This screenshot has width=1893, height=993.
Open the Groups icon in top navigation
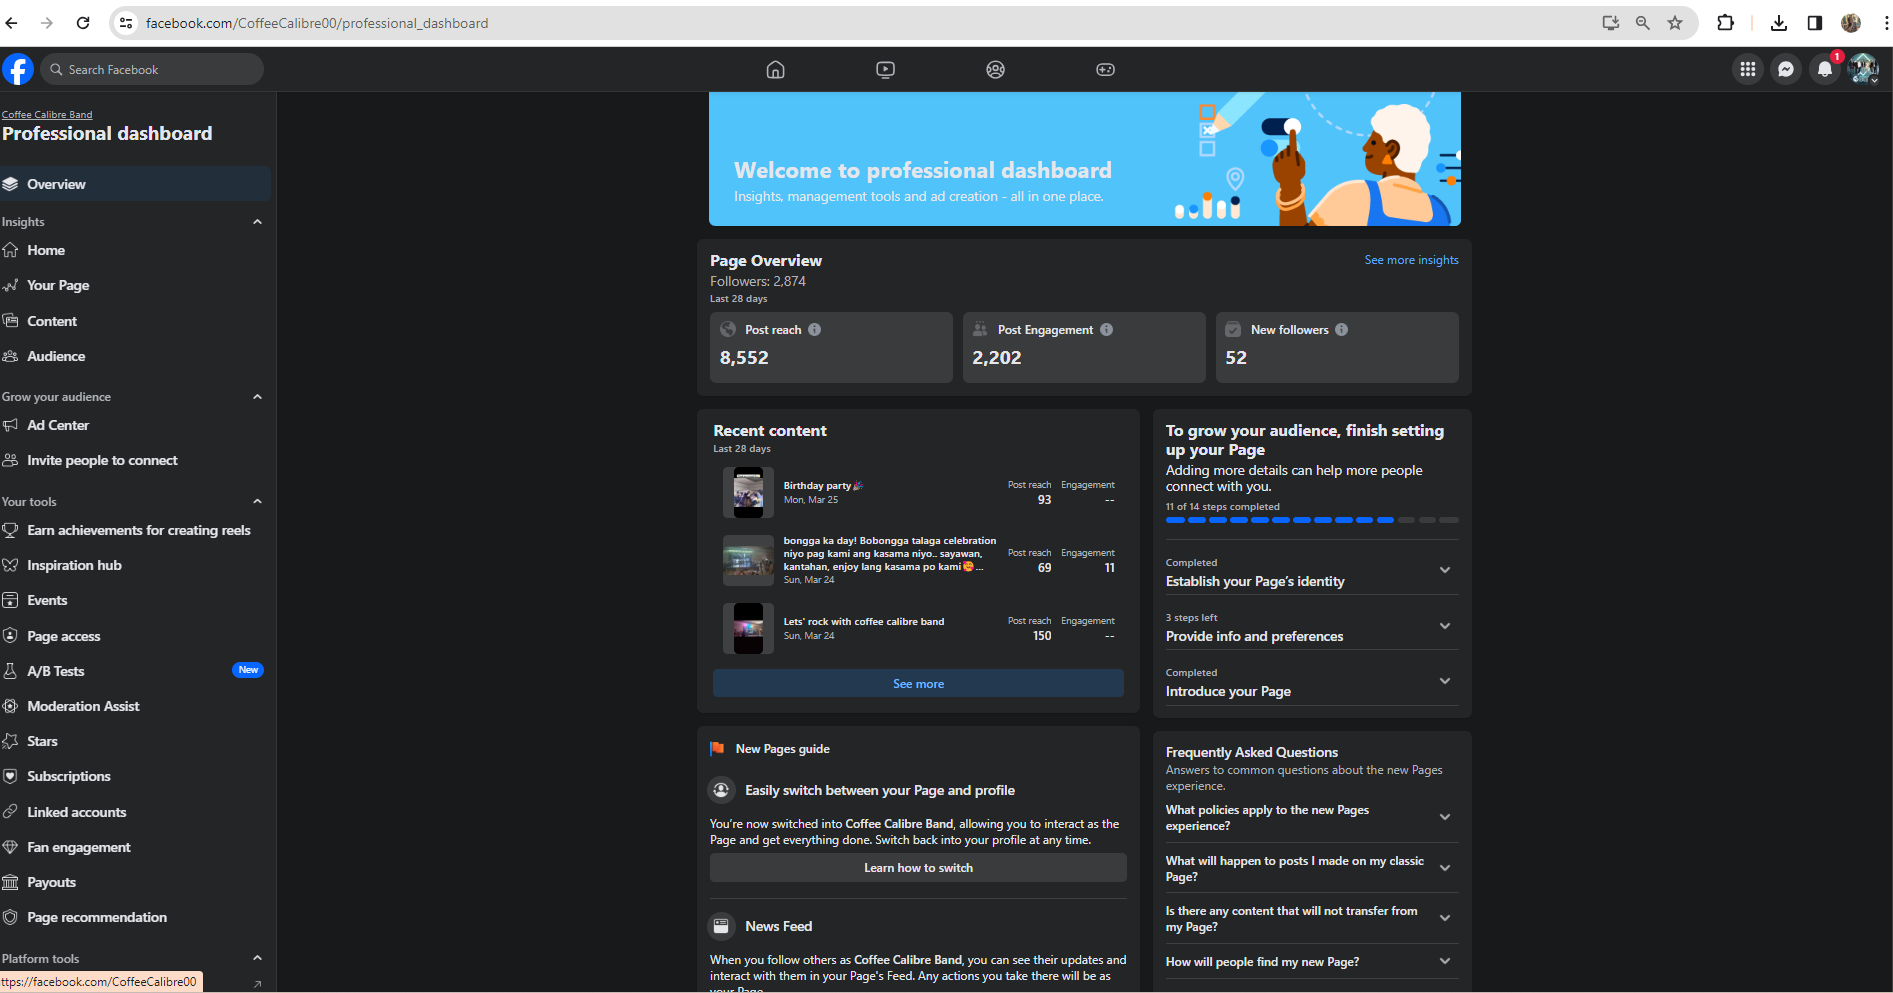[x=995, y=69]
